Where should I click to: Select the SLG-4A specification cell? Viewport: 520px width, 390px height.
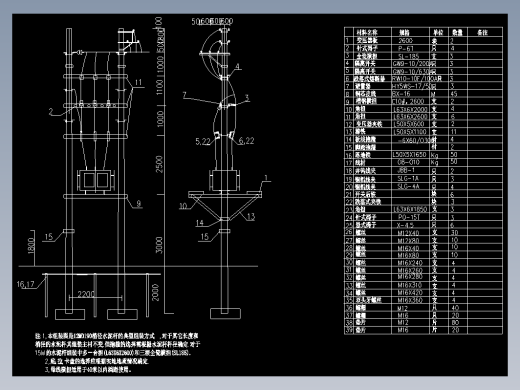click(408, 186)
